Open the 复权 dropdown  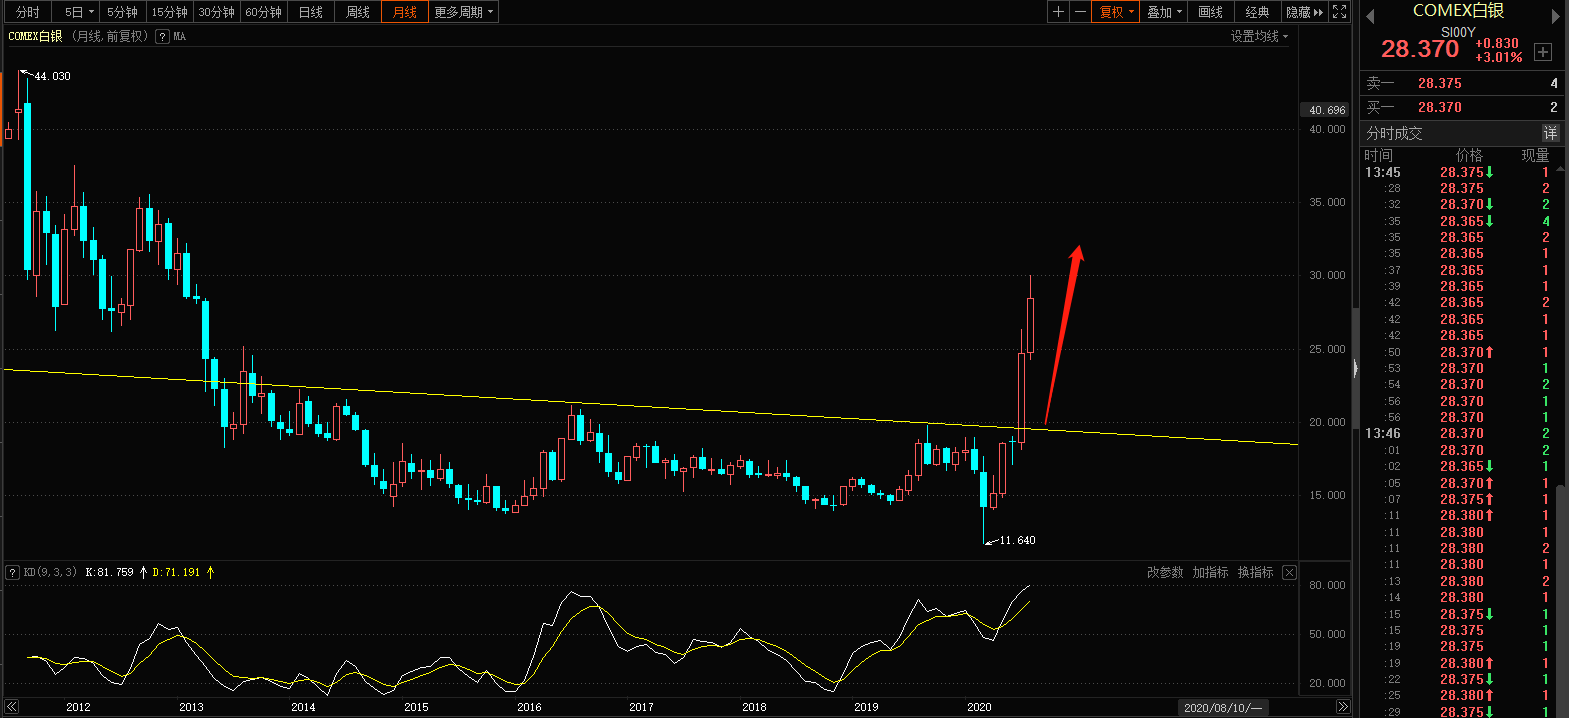coord(1116,12)
